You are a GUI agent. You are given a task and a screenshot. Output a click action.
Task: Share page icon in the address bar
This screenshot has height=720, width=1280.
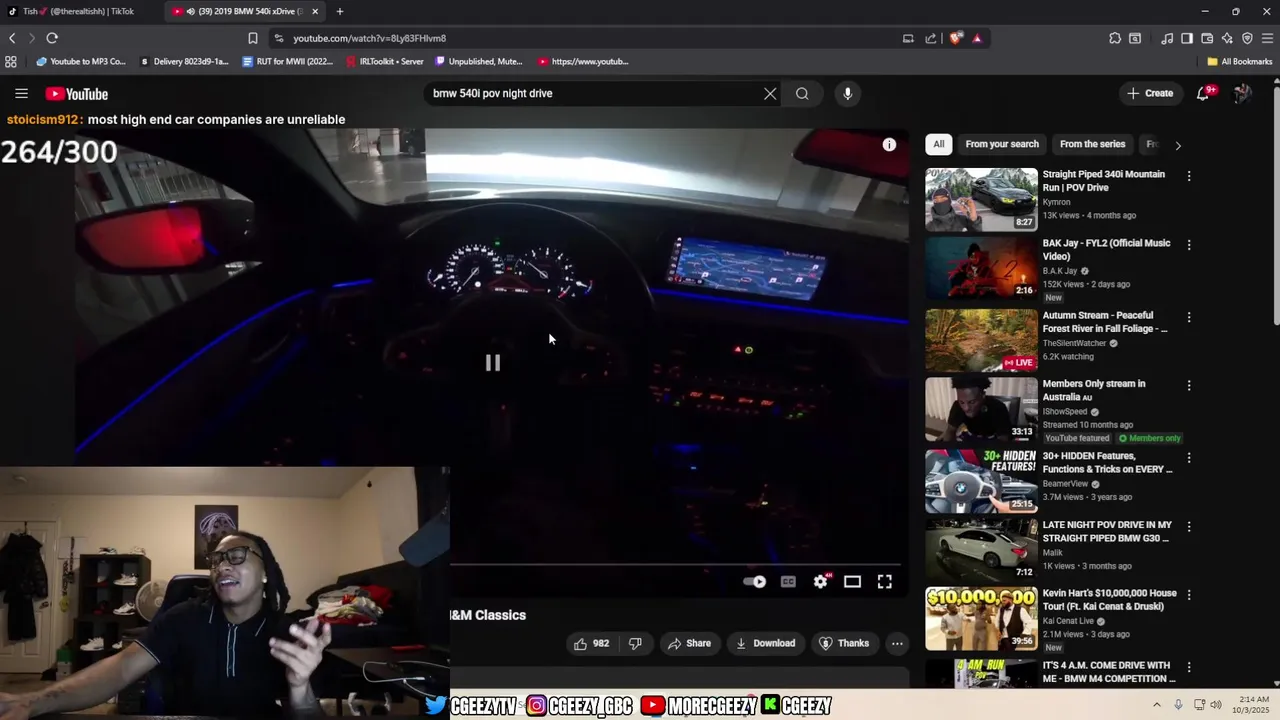(931, 38)
